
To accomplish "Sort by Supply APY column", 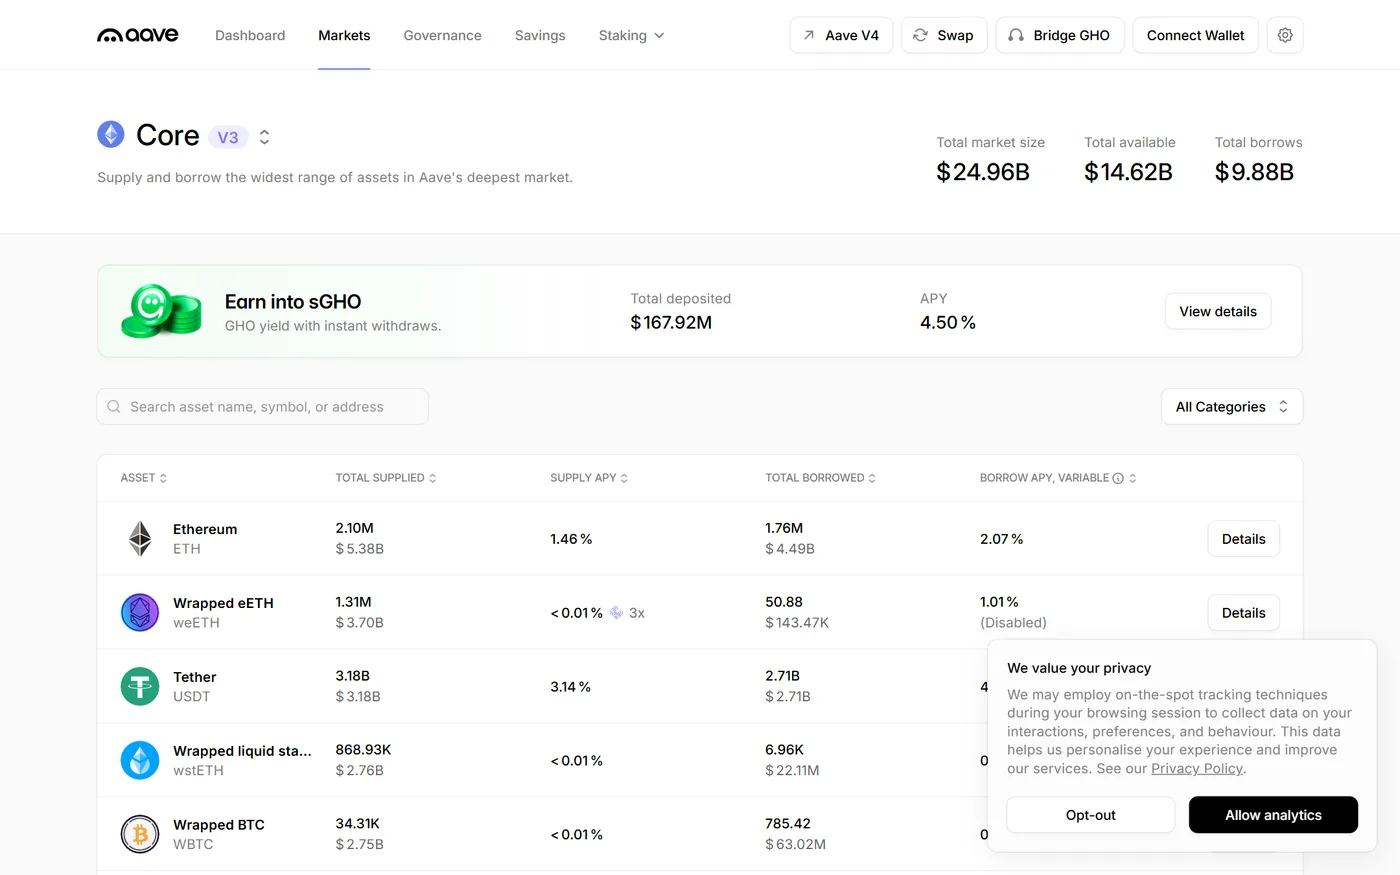I will [589, 478].
